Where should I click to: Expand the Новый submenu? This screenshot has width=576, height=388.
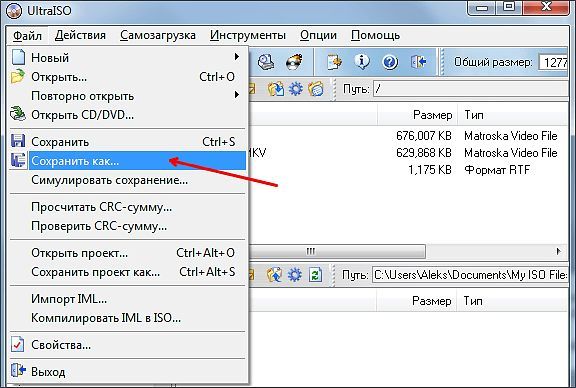pyautogui.click(x=127, y=57)
